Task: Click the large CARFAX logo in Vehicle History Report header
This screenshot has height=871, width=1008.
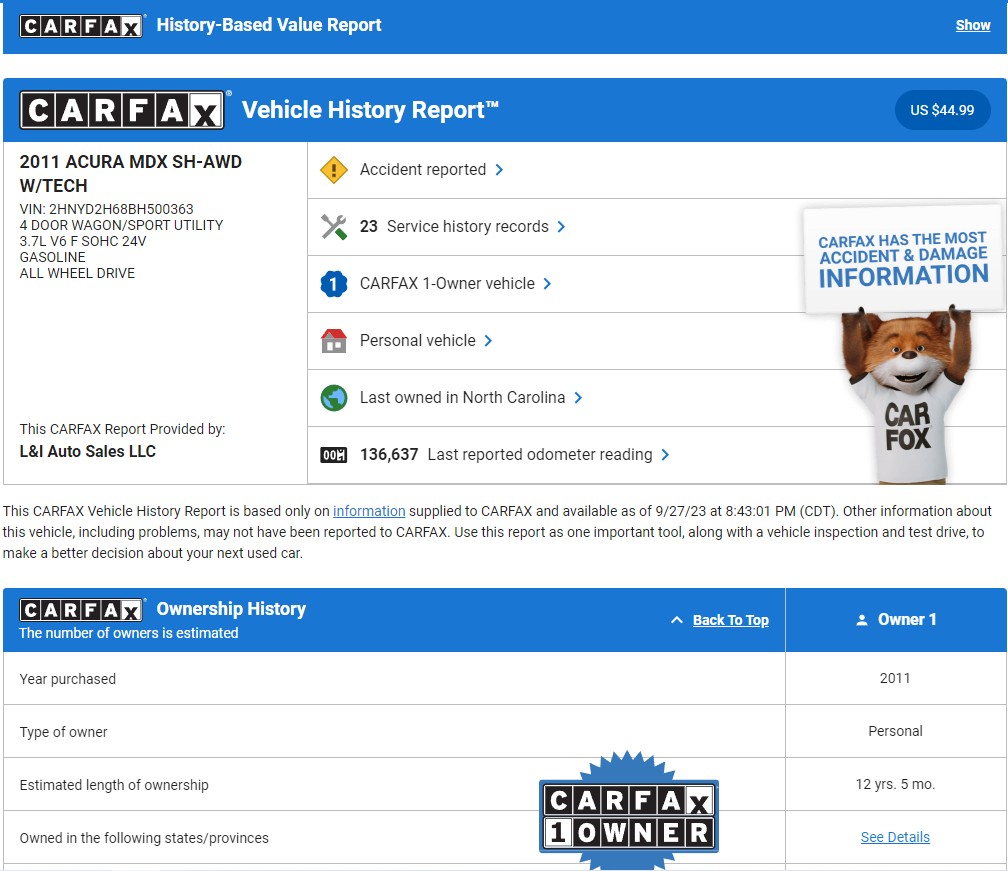Action: point(122,110)
